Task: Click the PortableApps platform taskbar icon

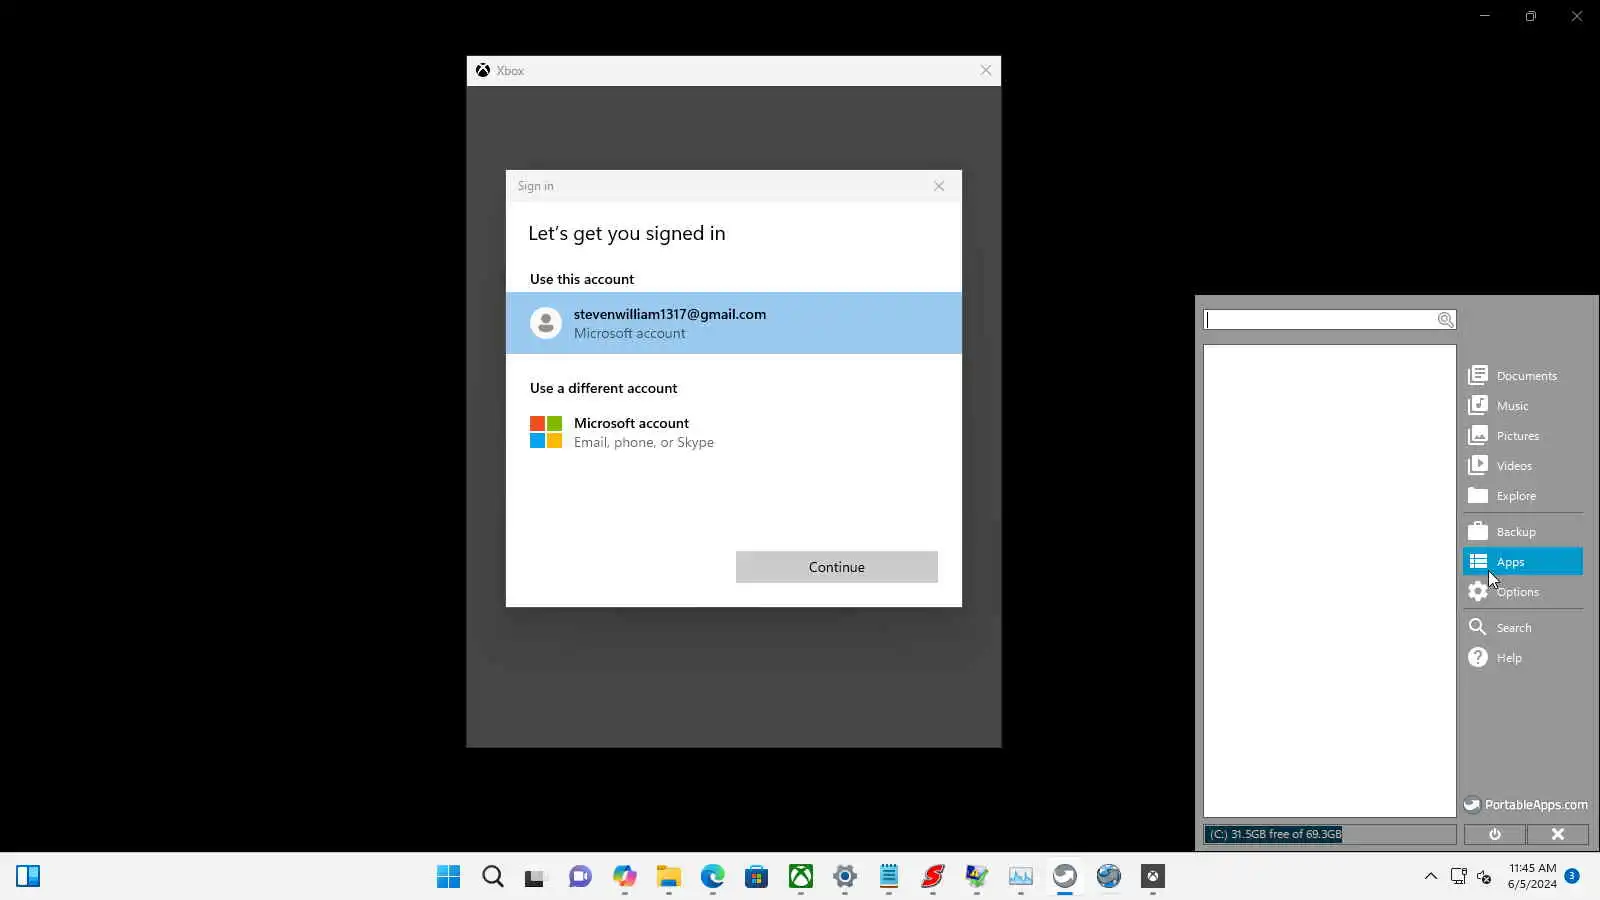Action: 1064,877
